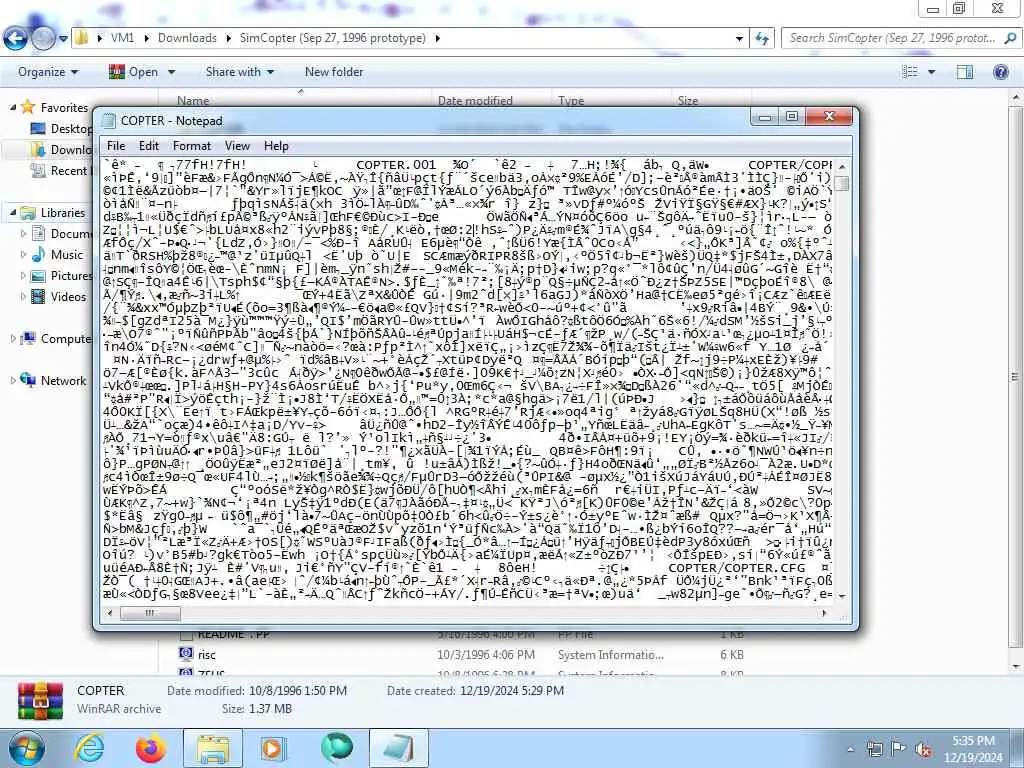This screenshot has width=1024, height=768.
Task: Click Notepad horizontal scroll left arrow
Action: [110, 613]
